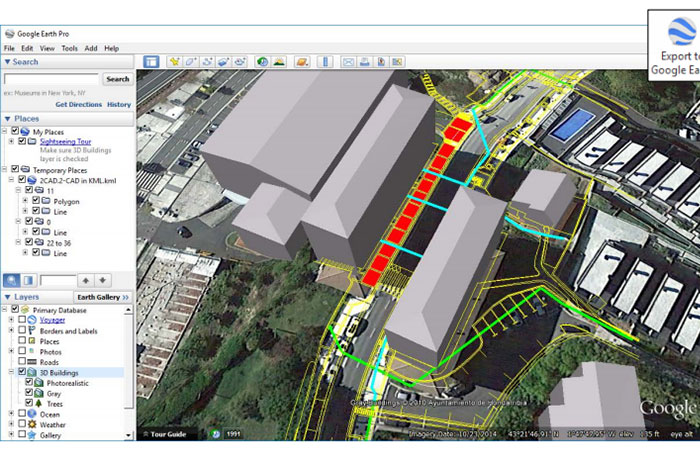The height and width of the screenshot is (467, 700).
Task: Toggle the Temporary Places checkbox
Action: [x=15, y=169]
